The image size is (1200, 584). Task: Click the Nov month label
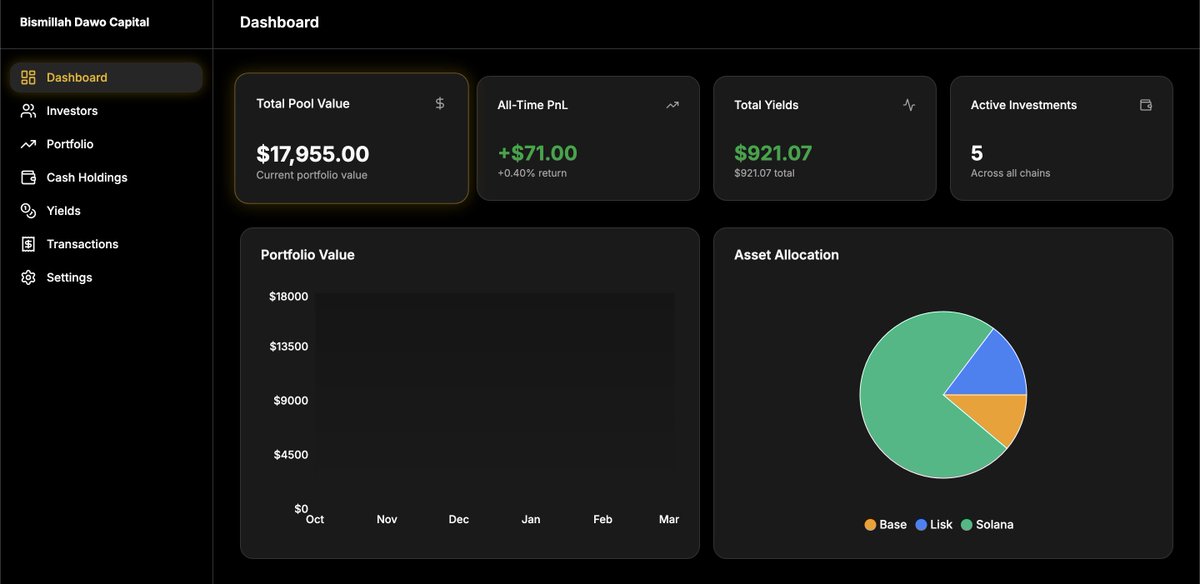pos(387,520)
